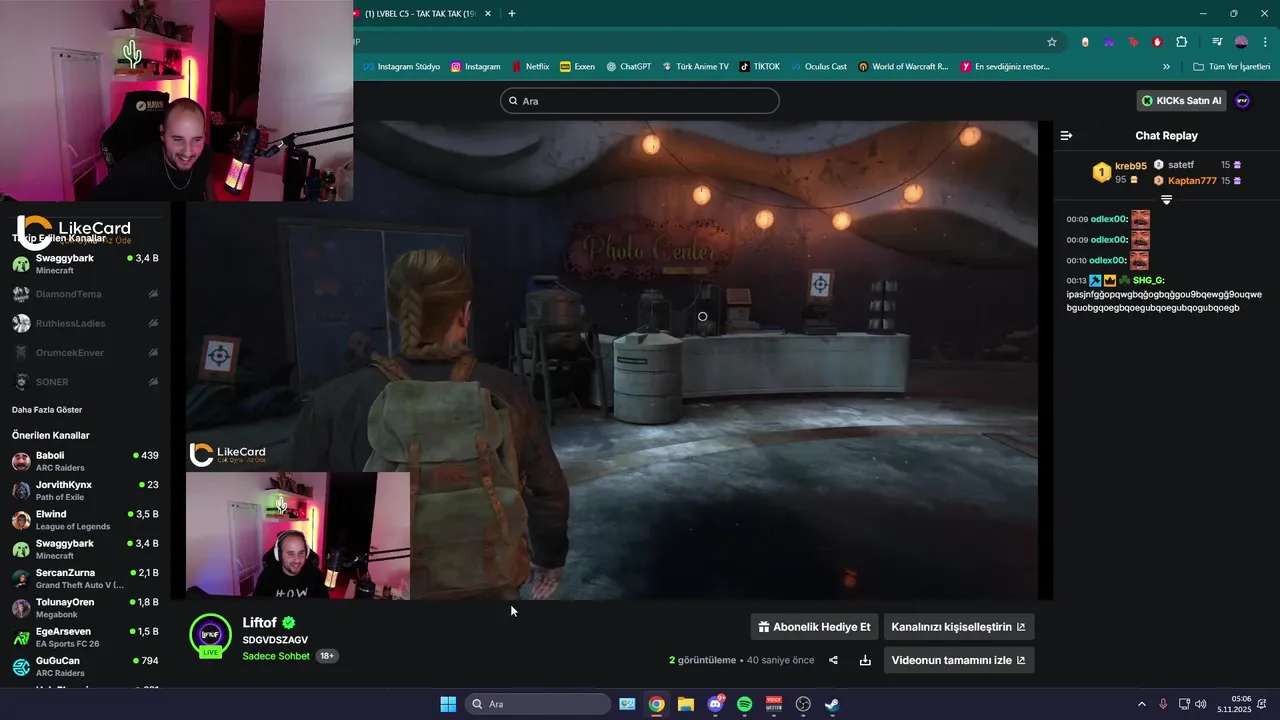
Task: Collapse the chat panel with arrow icon
Action: pyautogui.click(x=1066, y=135)
